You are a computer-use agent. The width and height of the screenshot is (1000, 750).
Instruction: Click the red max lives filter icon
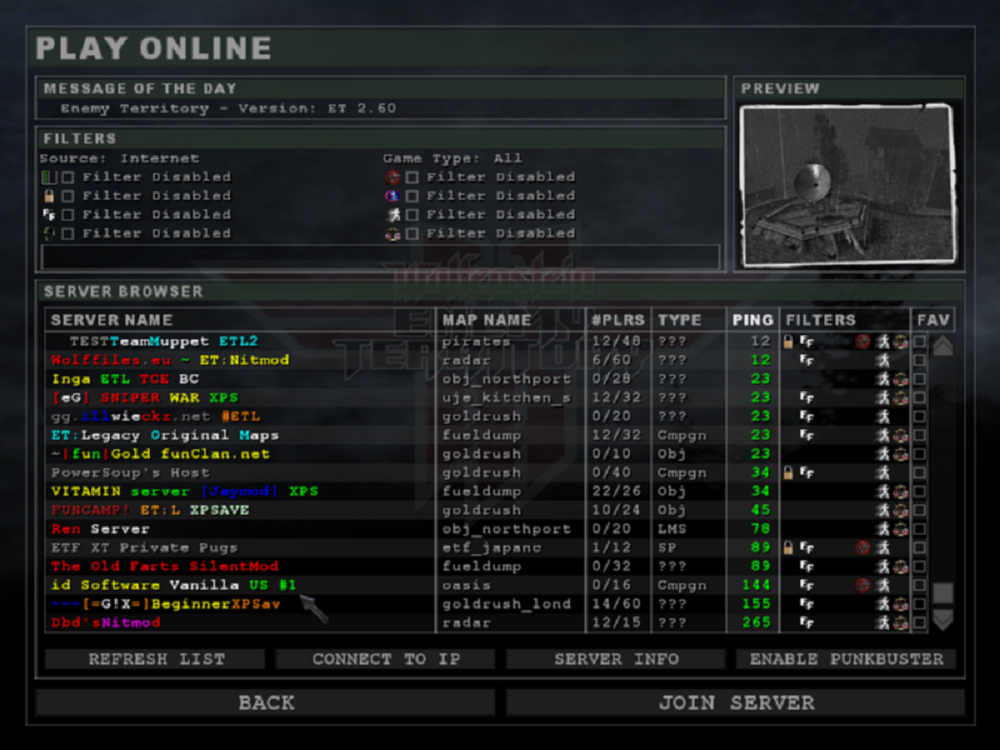pyautogui.click(x=392, y=177)
